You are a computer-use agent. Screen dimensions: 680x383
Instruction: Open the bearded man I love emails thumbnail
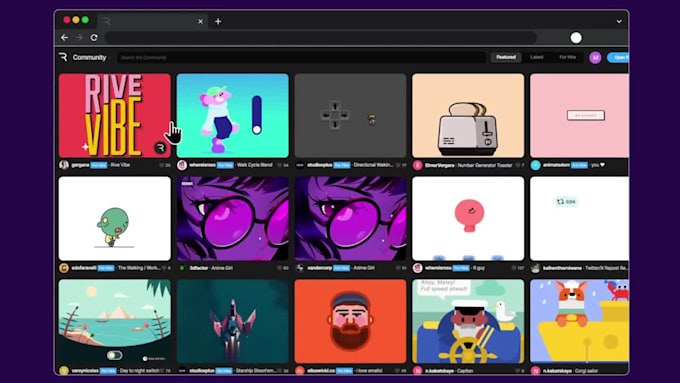(350, 321)
